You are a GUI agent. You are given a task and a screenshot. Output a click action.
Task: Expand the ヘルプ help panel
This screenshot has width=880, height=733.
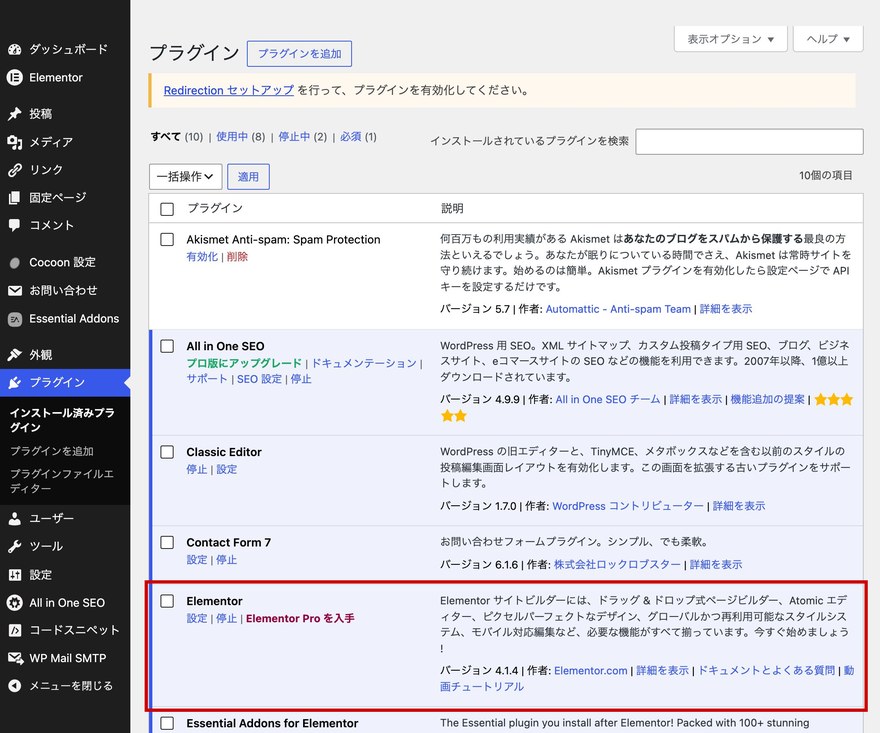pyautogui.click(x=828, y=39)
